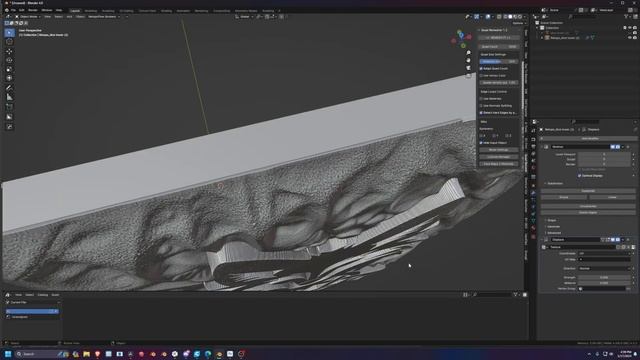Screen dimensions: 640x360
Task: Click the License Manager button
Action: coord(499,157)
